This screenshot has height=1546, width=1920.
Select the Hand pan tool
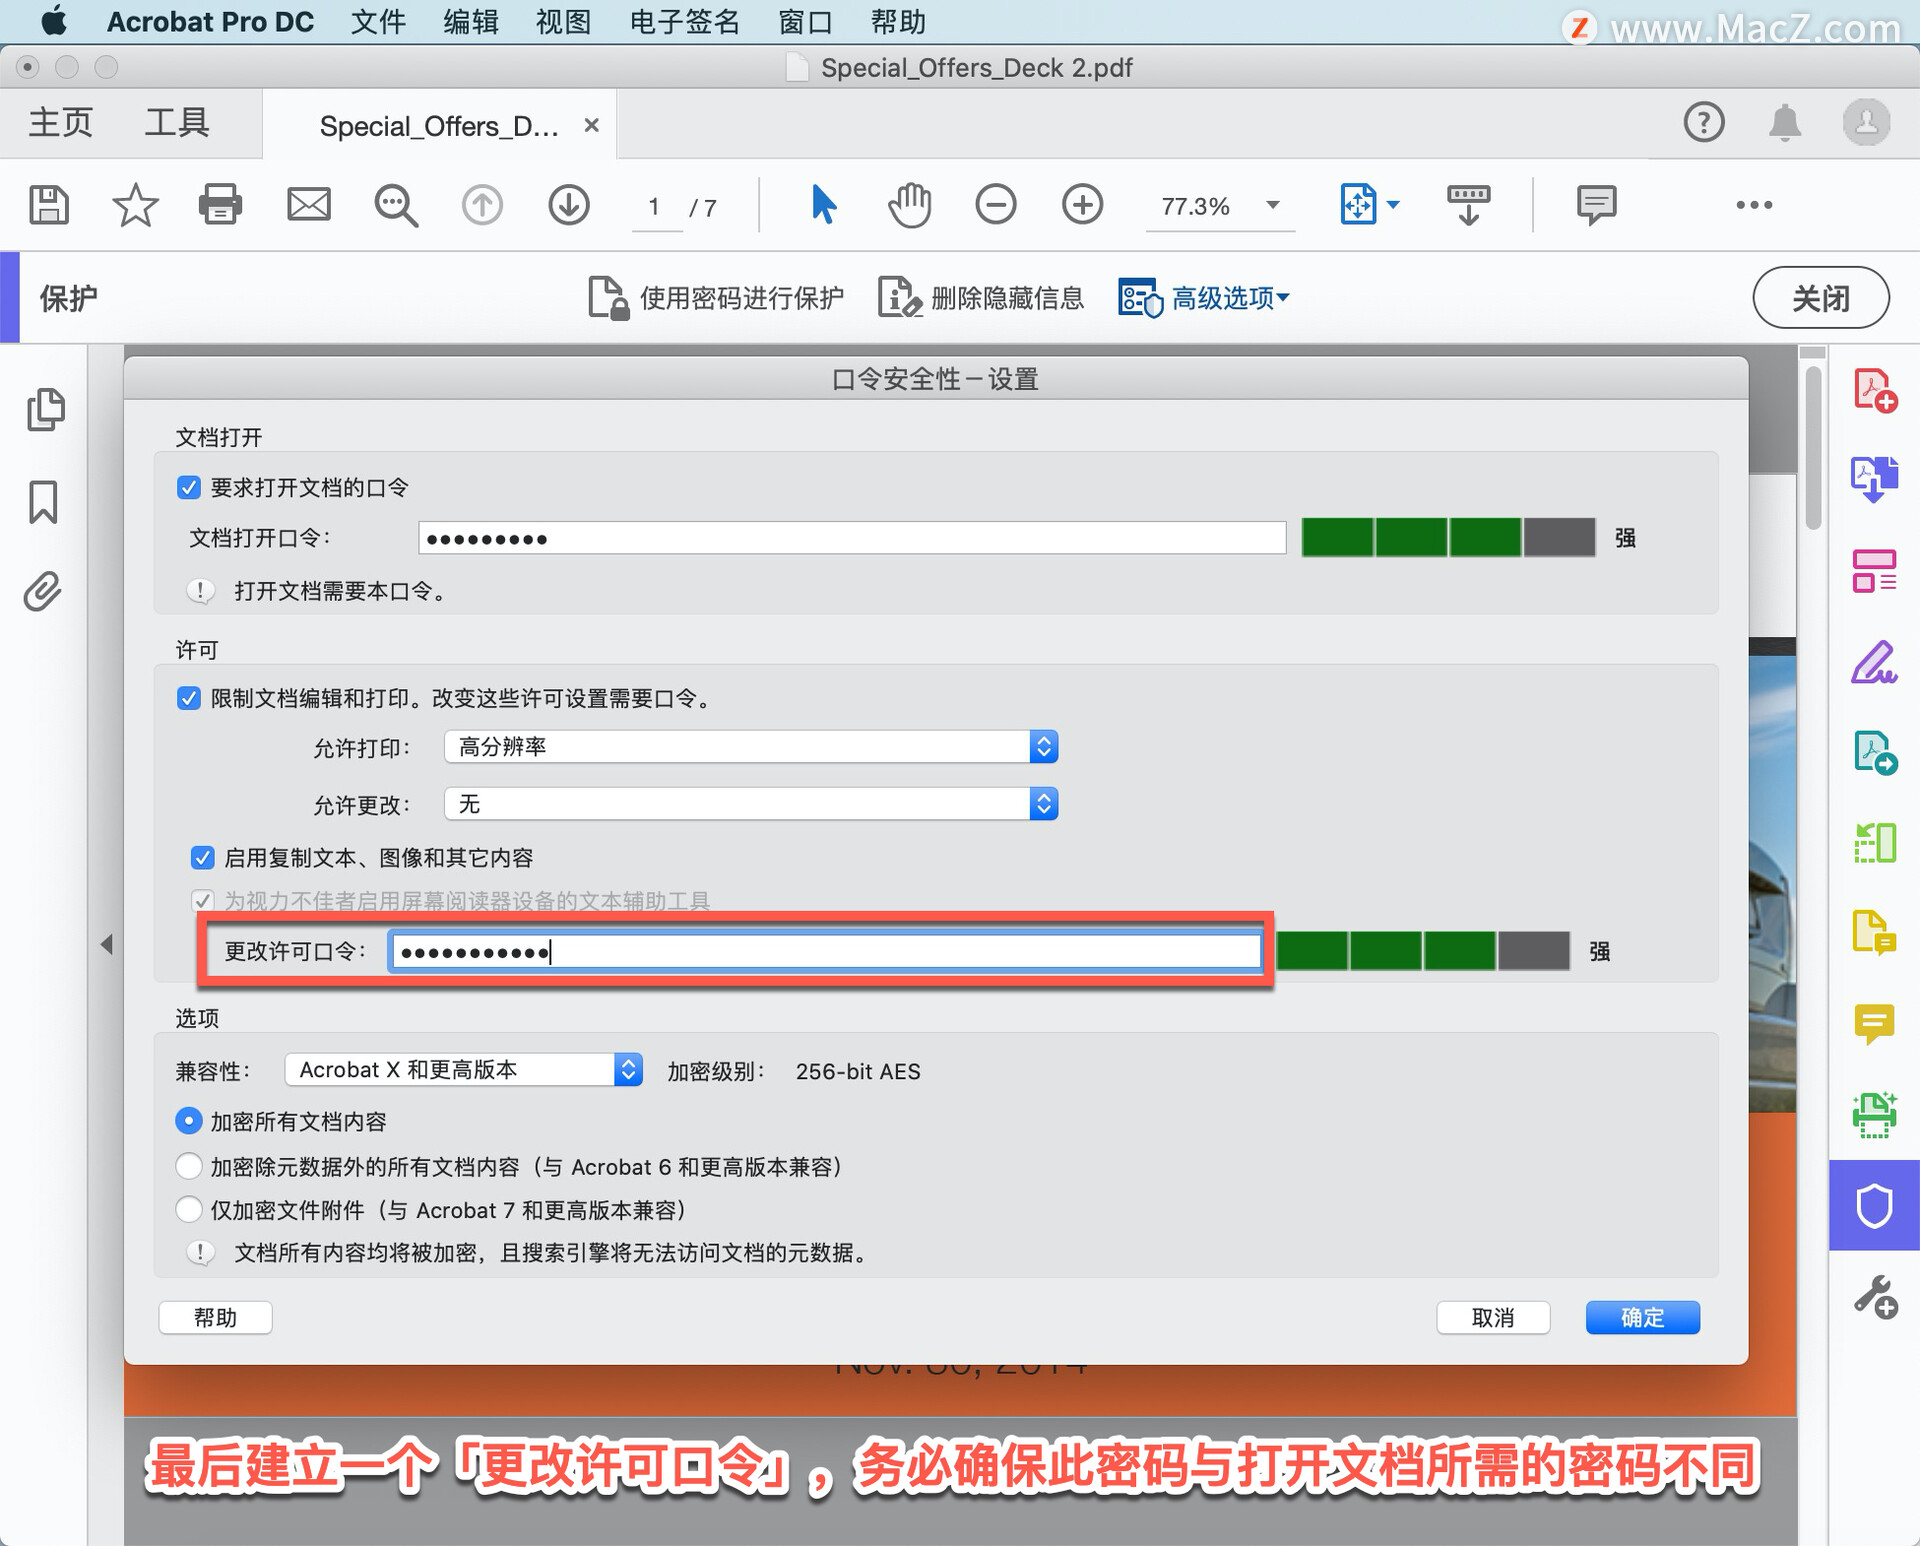point(909,205)
